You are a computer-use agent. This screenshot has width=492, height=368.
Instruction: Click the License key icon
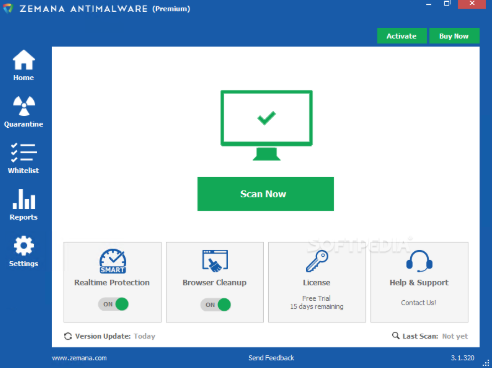point(317,261)
